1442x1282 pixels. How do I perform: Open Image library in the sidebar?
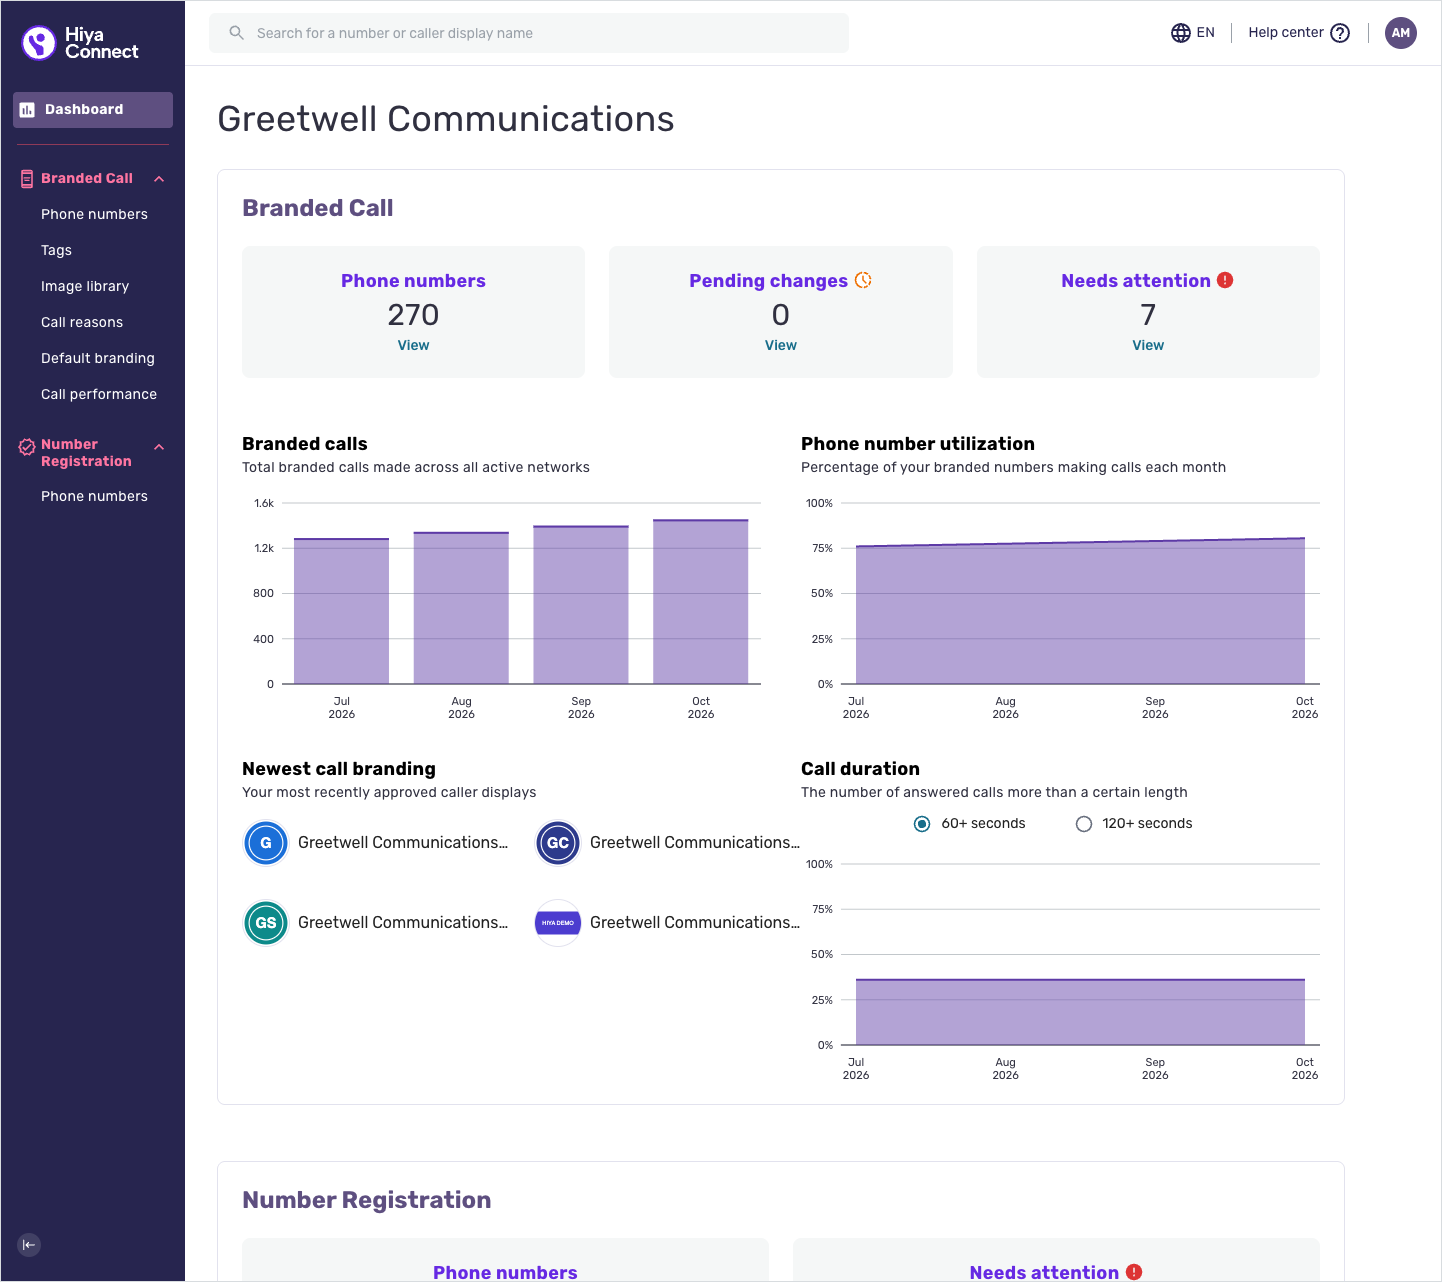click(85, 286)
